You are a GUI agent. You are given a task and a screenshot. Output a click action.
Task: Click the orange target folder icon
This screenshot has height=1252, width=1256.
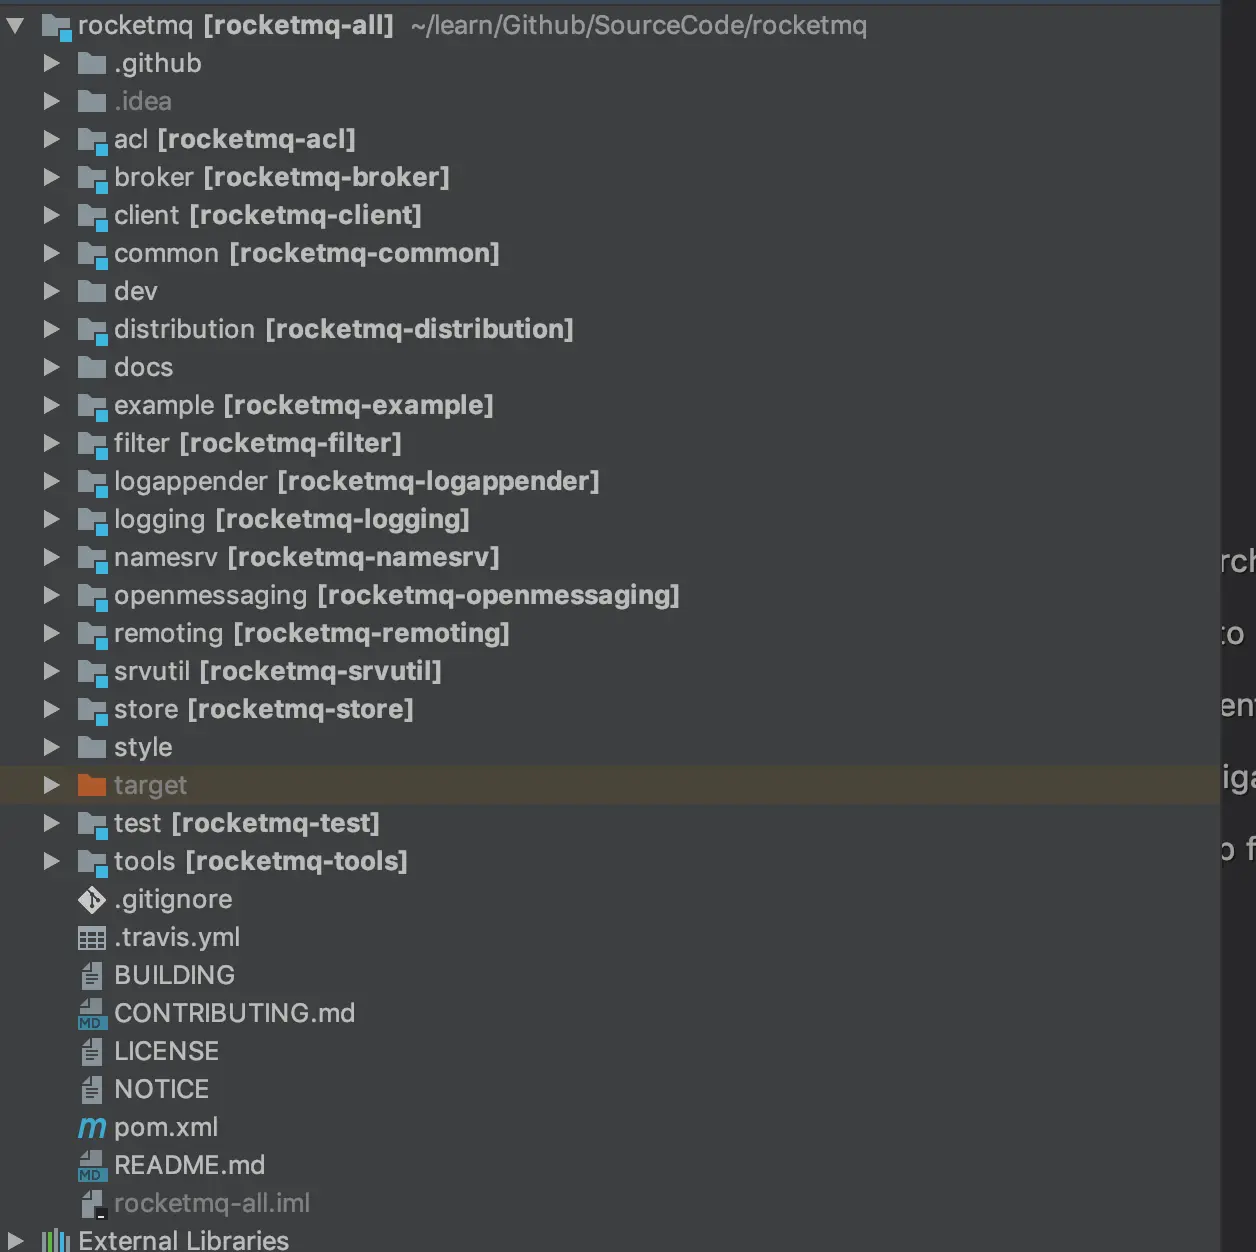pyautogui.click(x=92, y=786)
